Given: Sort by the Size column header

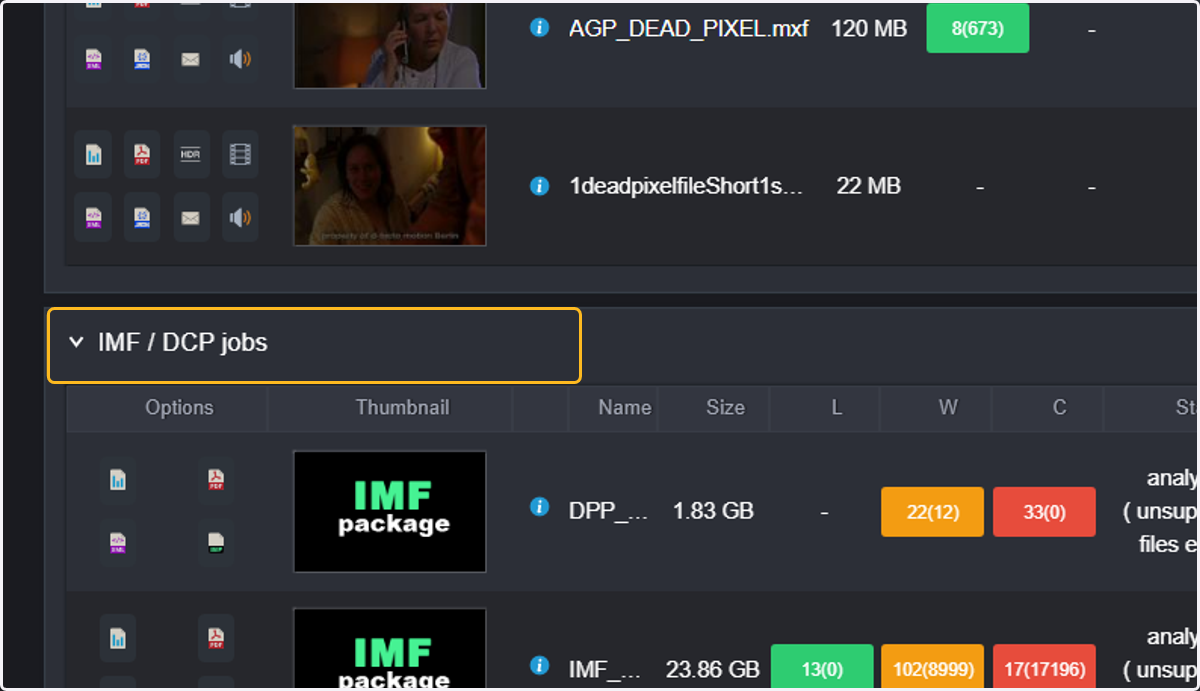Looking at the screenshot, I should pos(725,408).
